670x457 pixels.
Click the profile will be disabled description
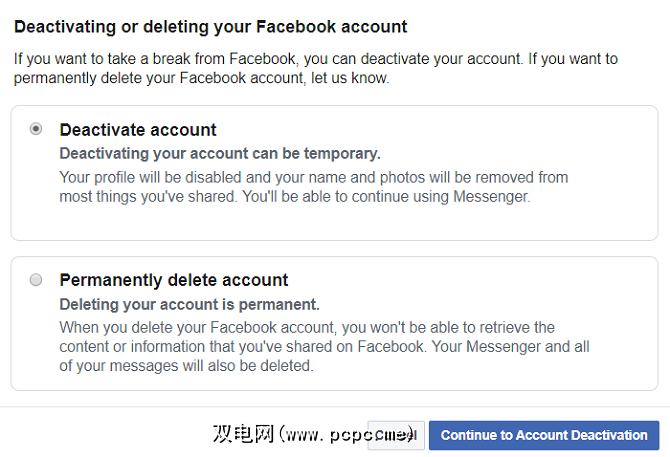tap(314, 177)
